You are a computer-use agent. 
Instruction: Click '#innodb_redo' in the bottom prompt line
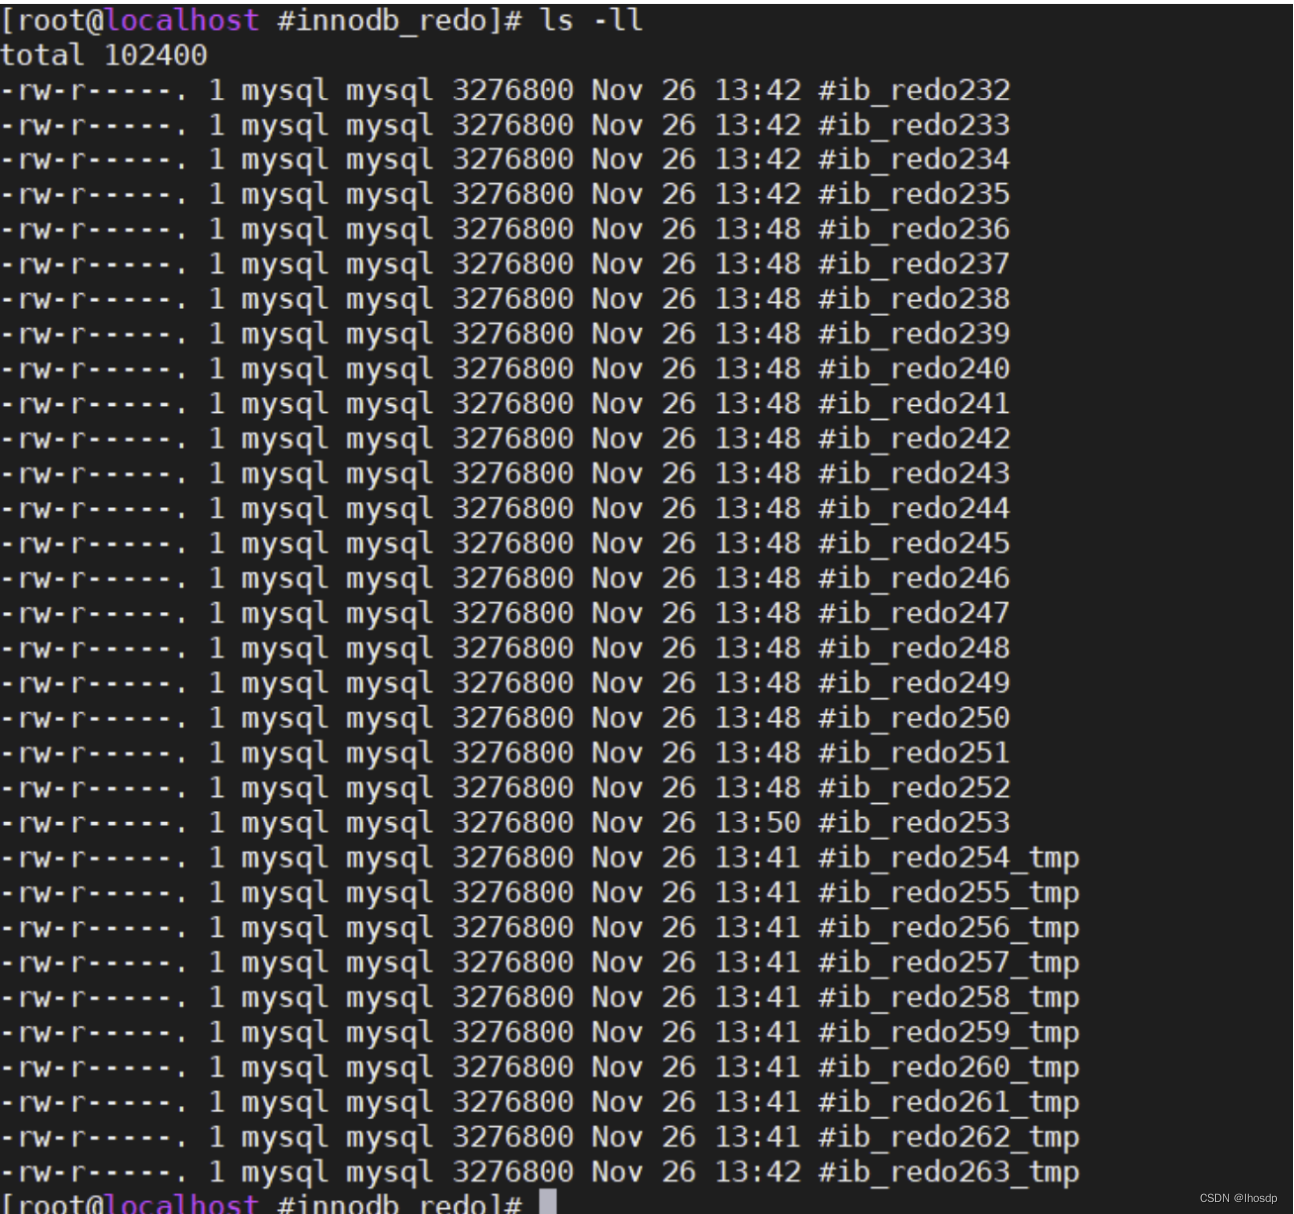[x=382, y=1203]
